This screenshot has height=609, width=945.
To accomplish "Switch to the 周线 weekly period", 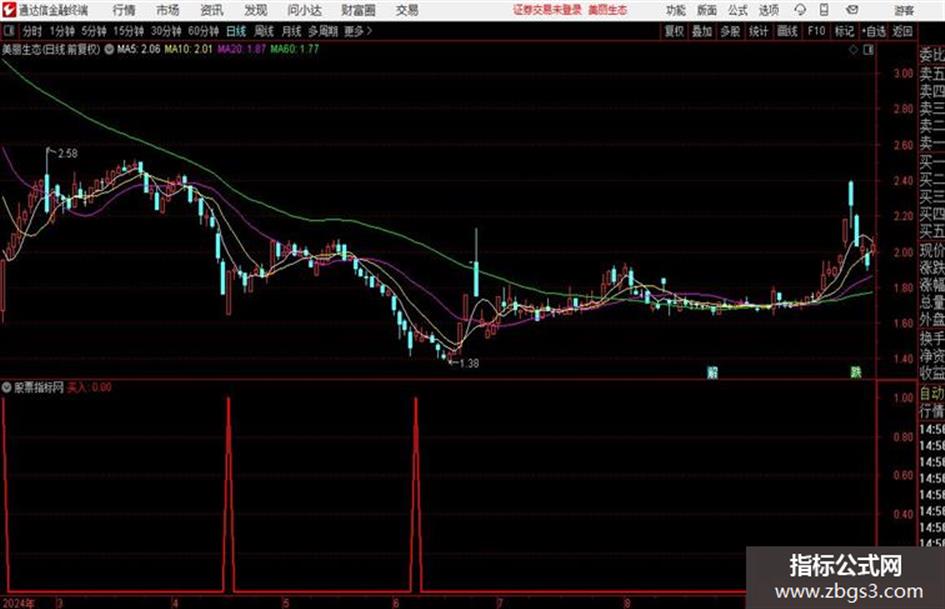I will [264, 31].
